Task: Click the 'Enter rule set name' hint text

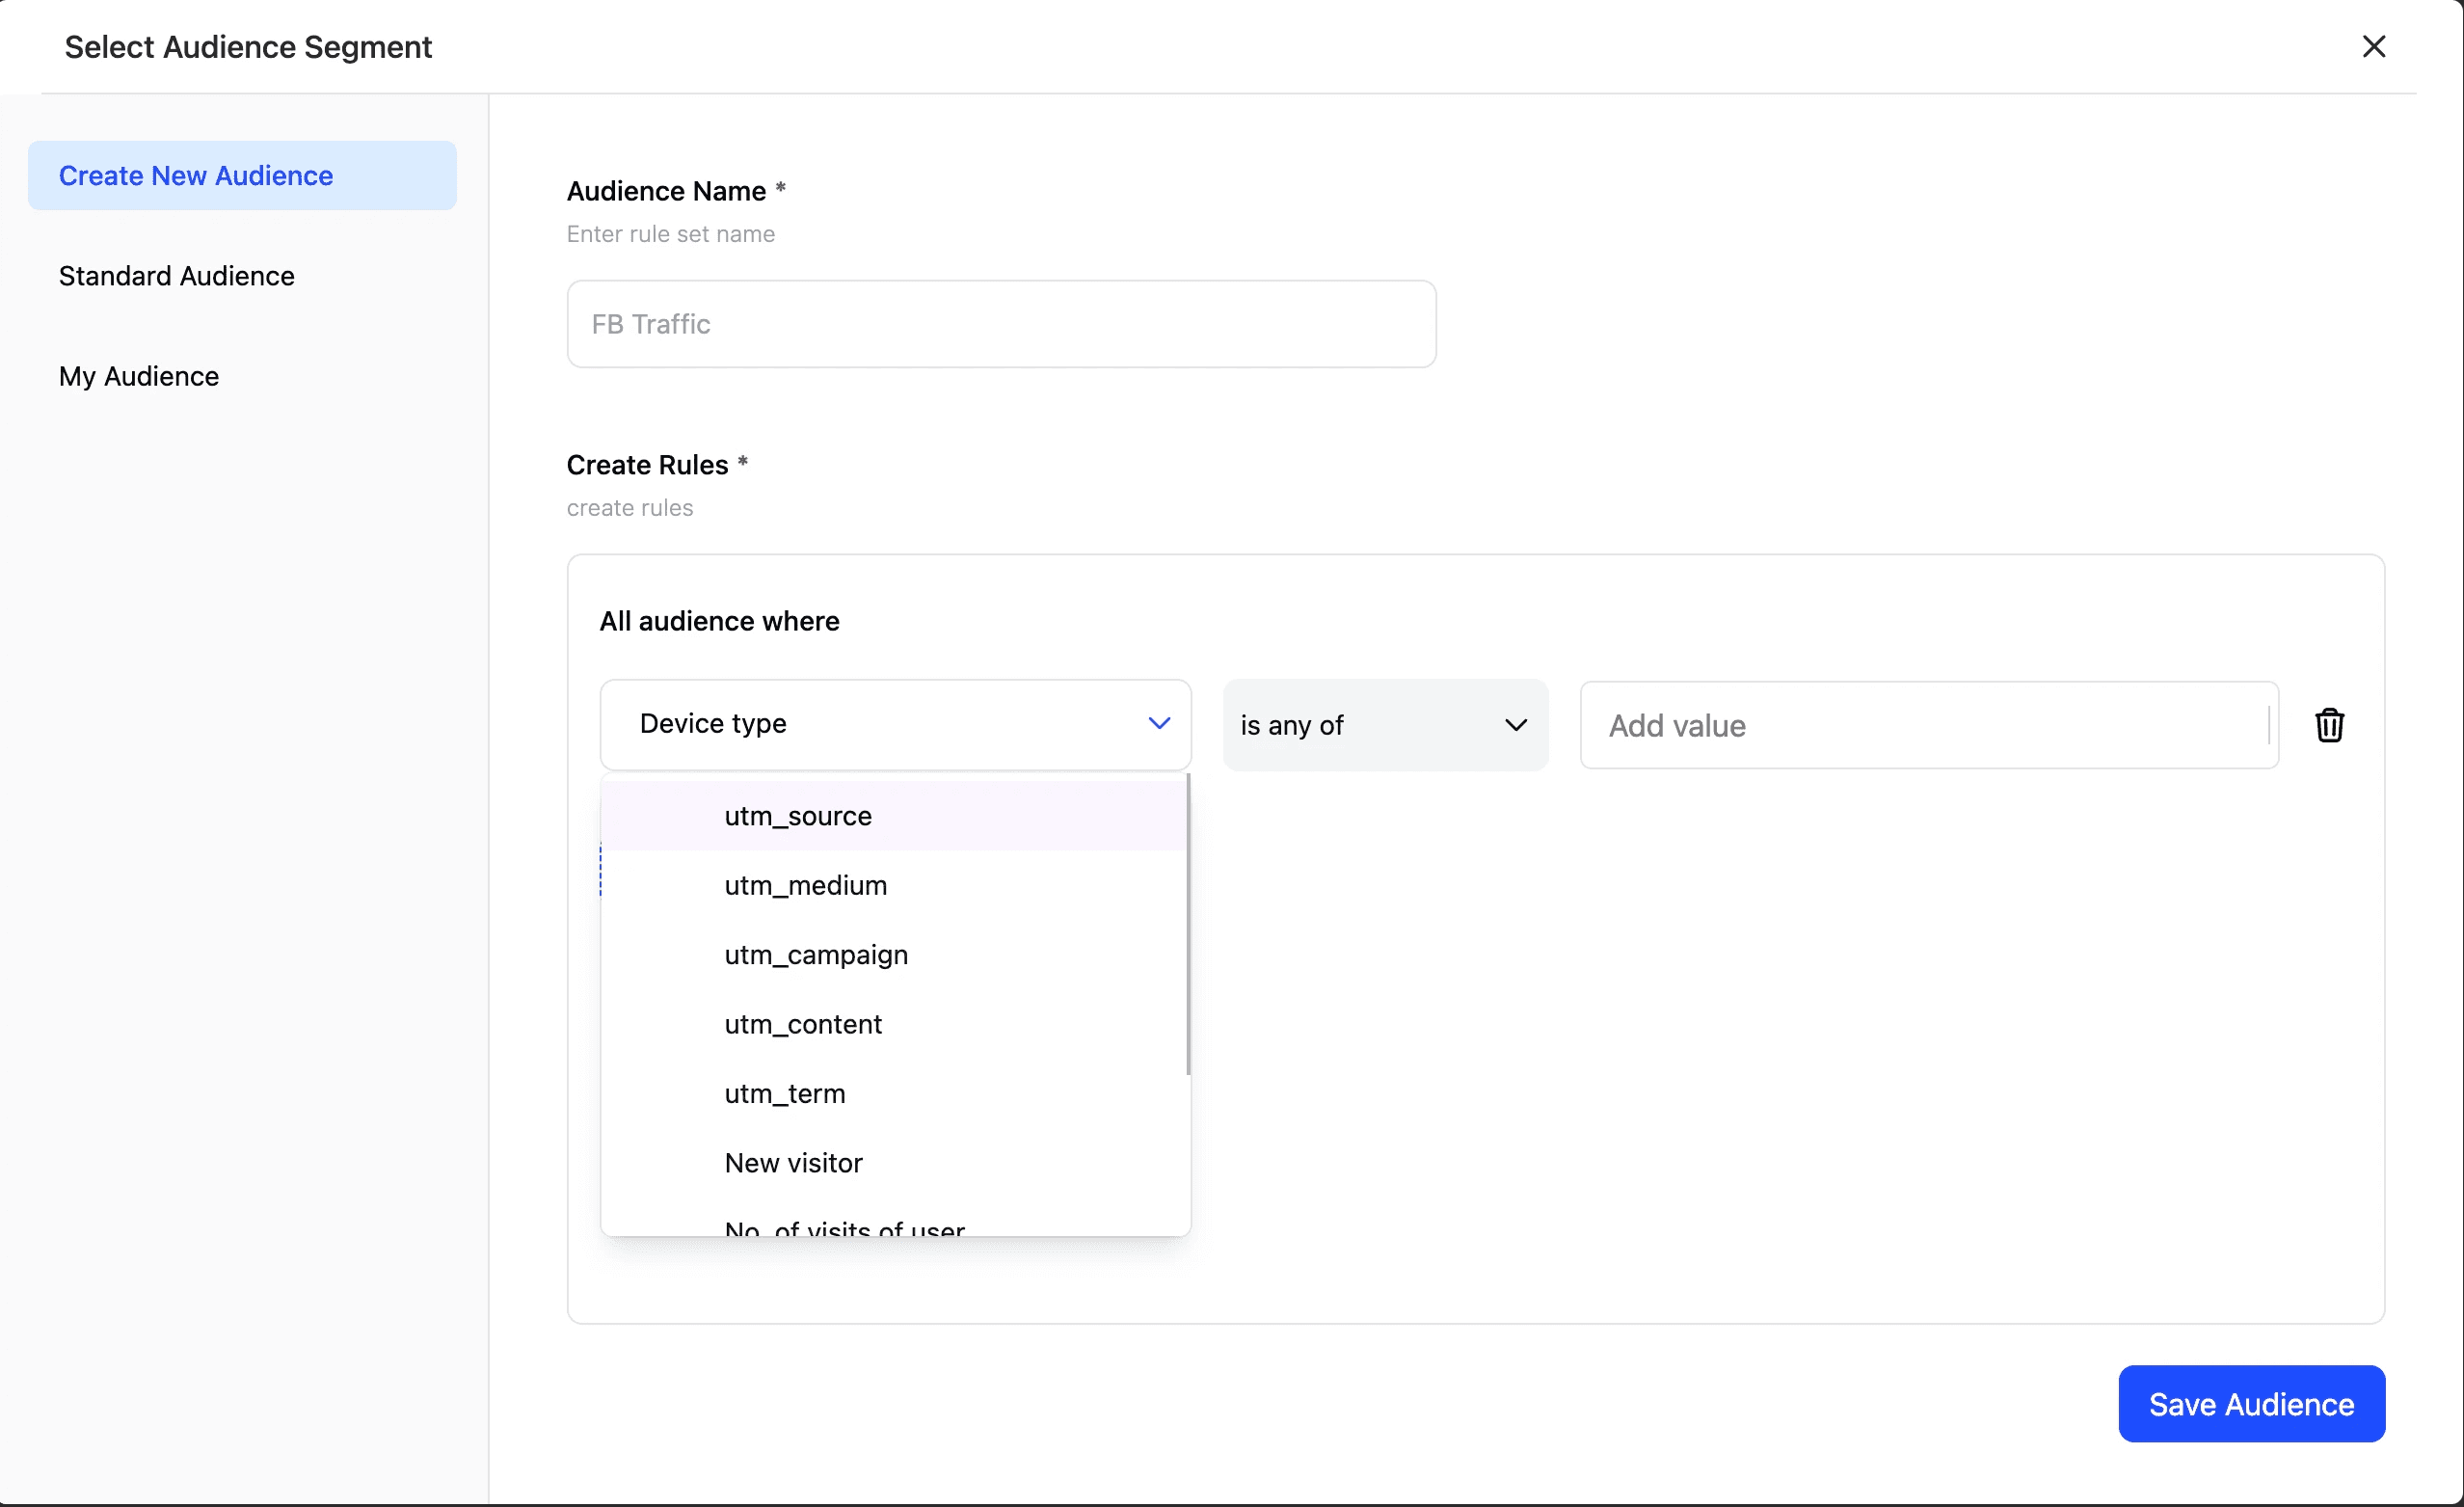Action: [x=670, y=234]
